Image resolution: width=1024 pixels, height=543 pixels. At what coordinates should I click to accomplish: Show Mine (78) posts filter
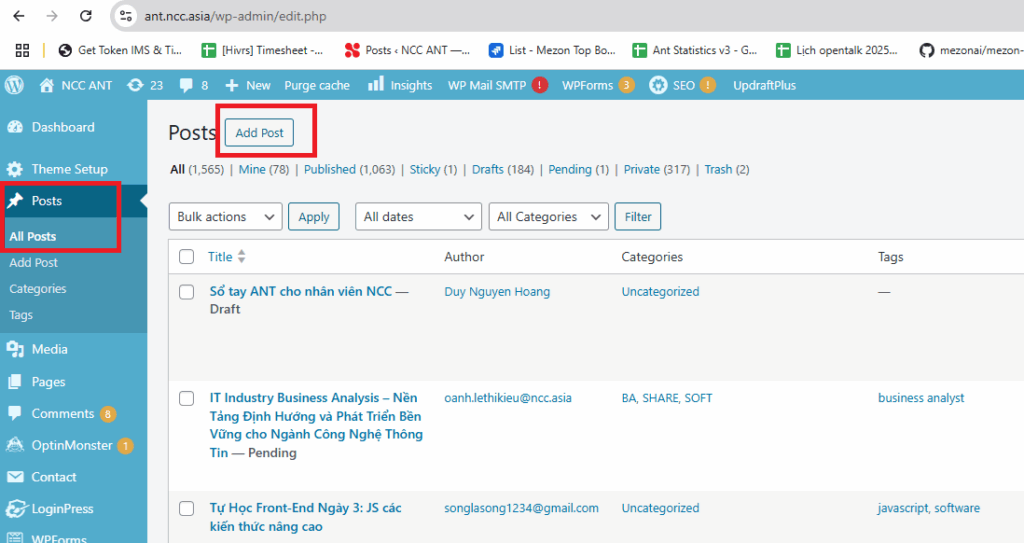click(264, 169)
